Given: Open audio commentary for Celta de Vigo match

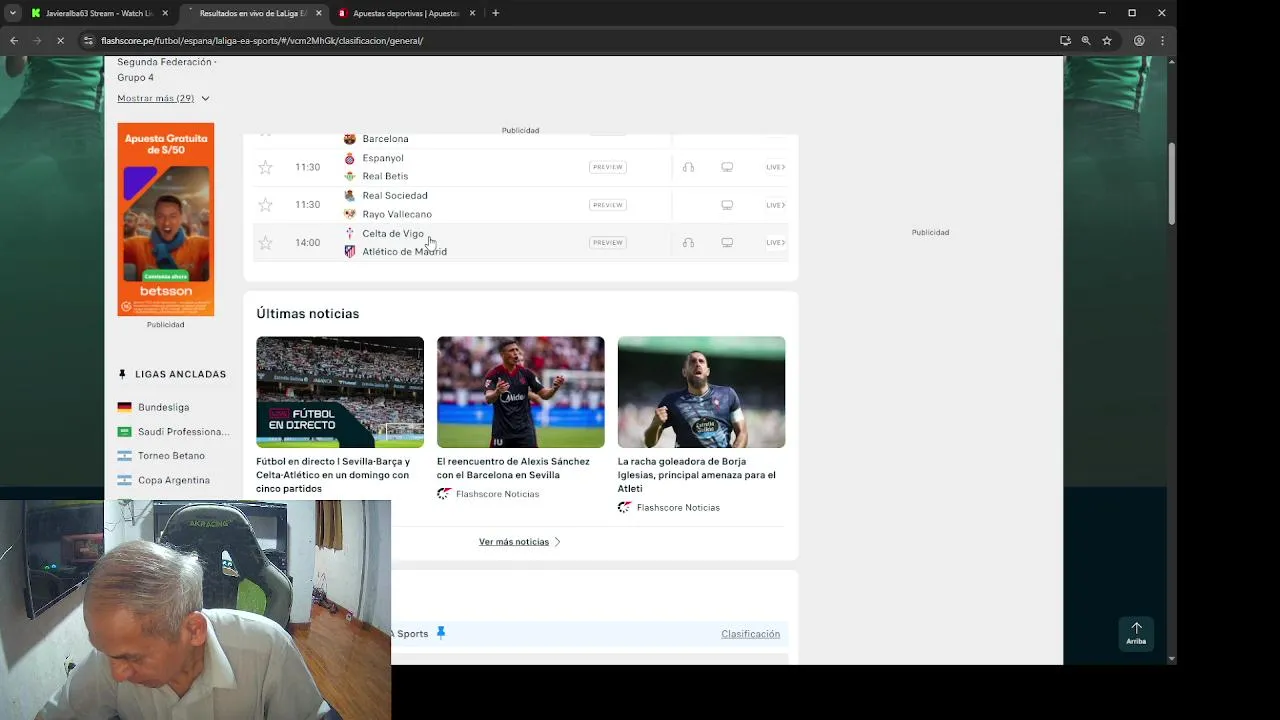Looking at the screenshot, I should [x=688, y=243].
